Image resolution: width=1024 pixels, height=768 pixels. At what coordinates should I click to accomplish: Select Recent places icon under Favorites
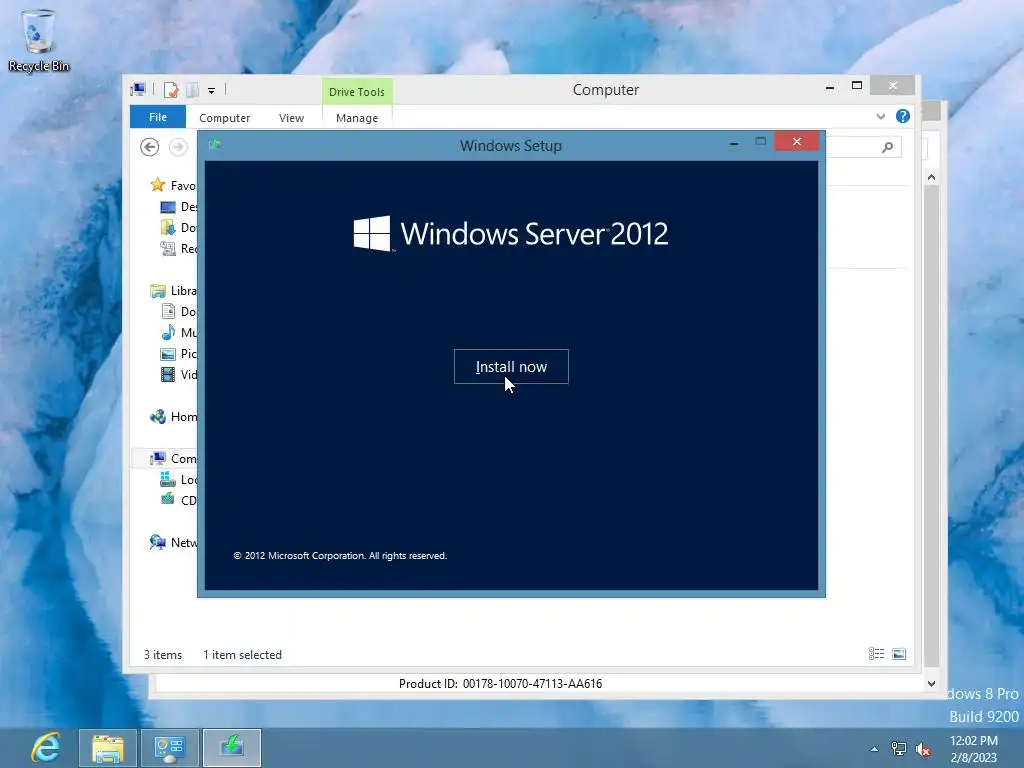(x=168, y=249)
